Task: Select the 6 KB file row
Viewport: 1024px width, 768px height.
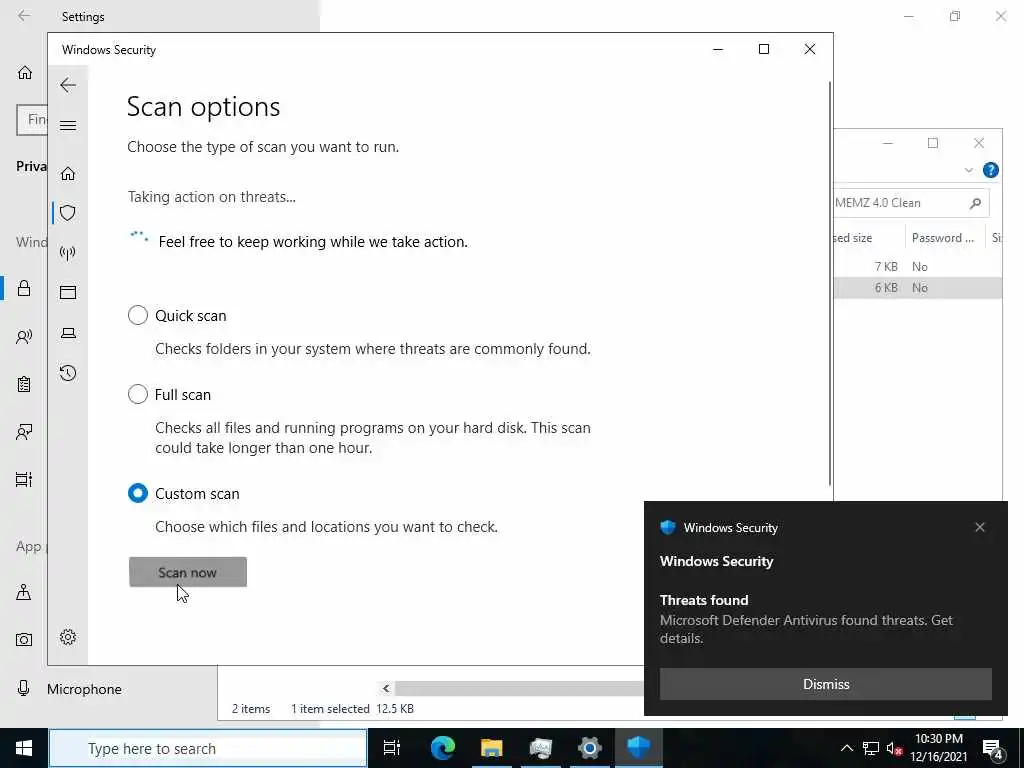Action: pos(918,287)
